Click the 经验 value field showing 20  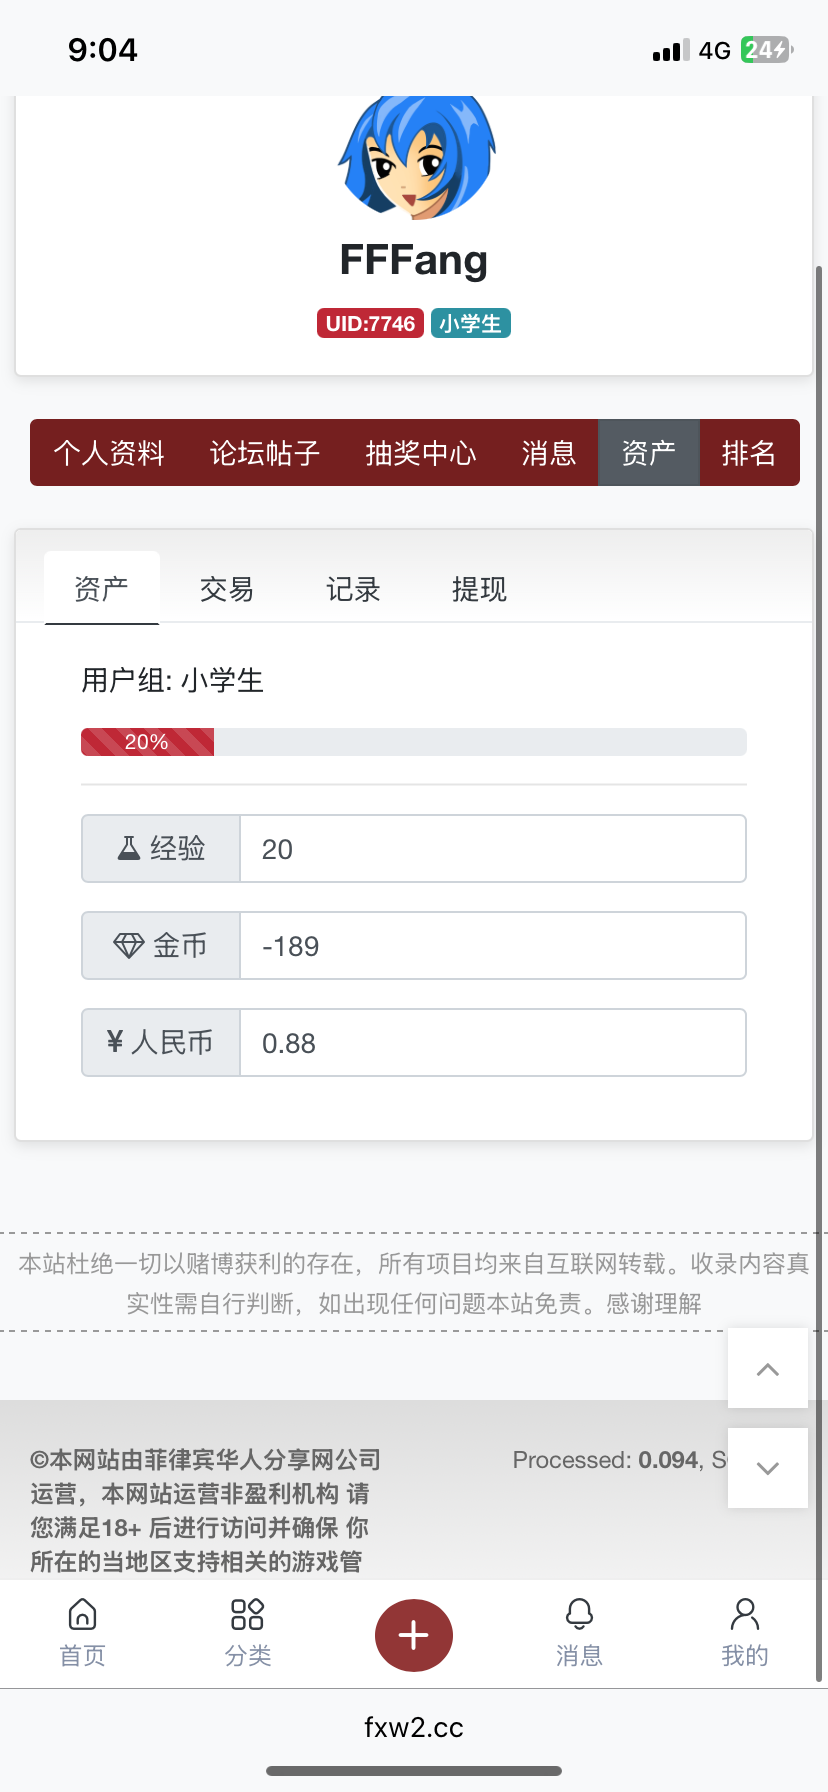click(492, 848)
